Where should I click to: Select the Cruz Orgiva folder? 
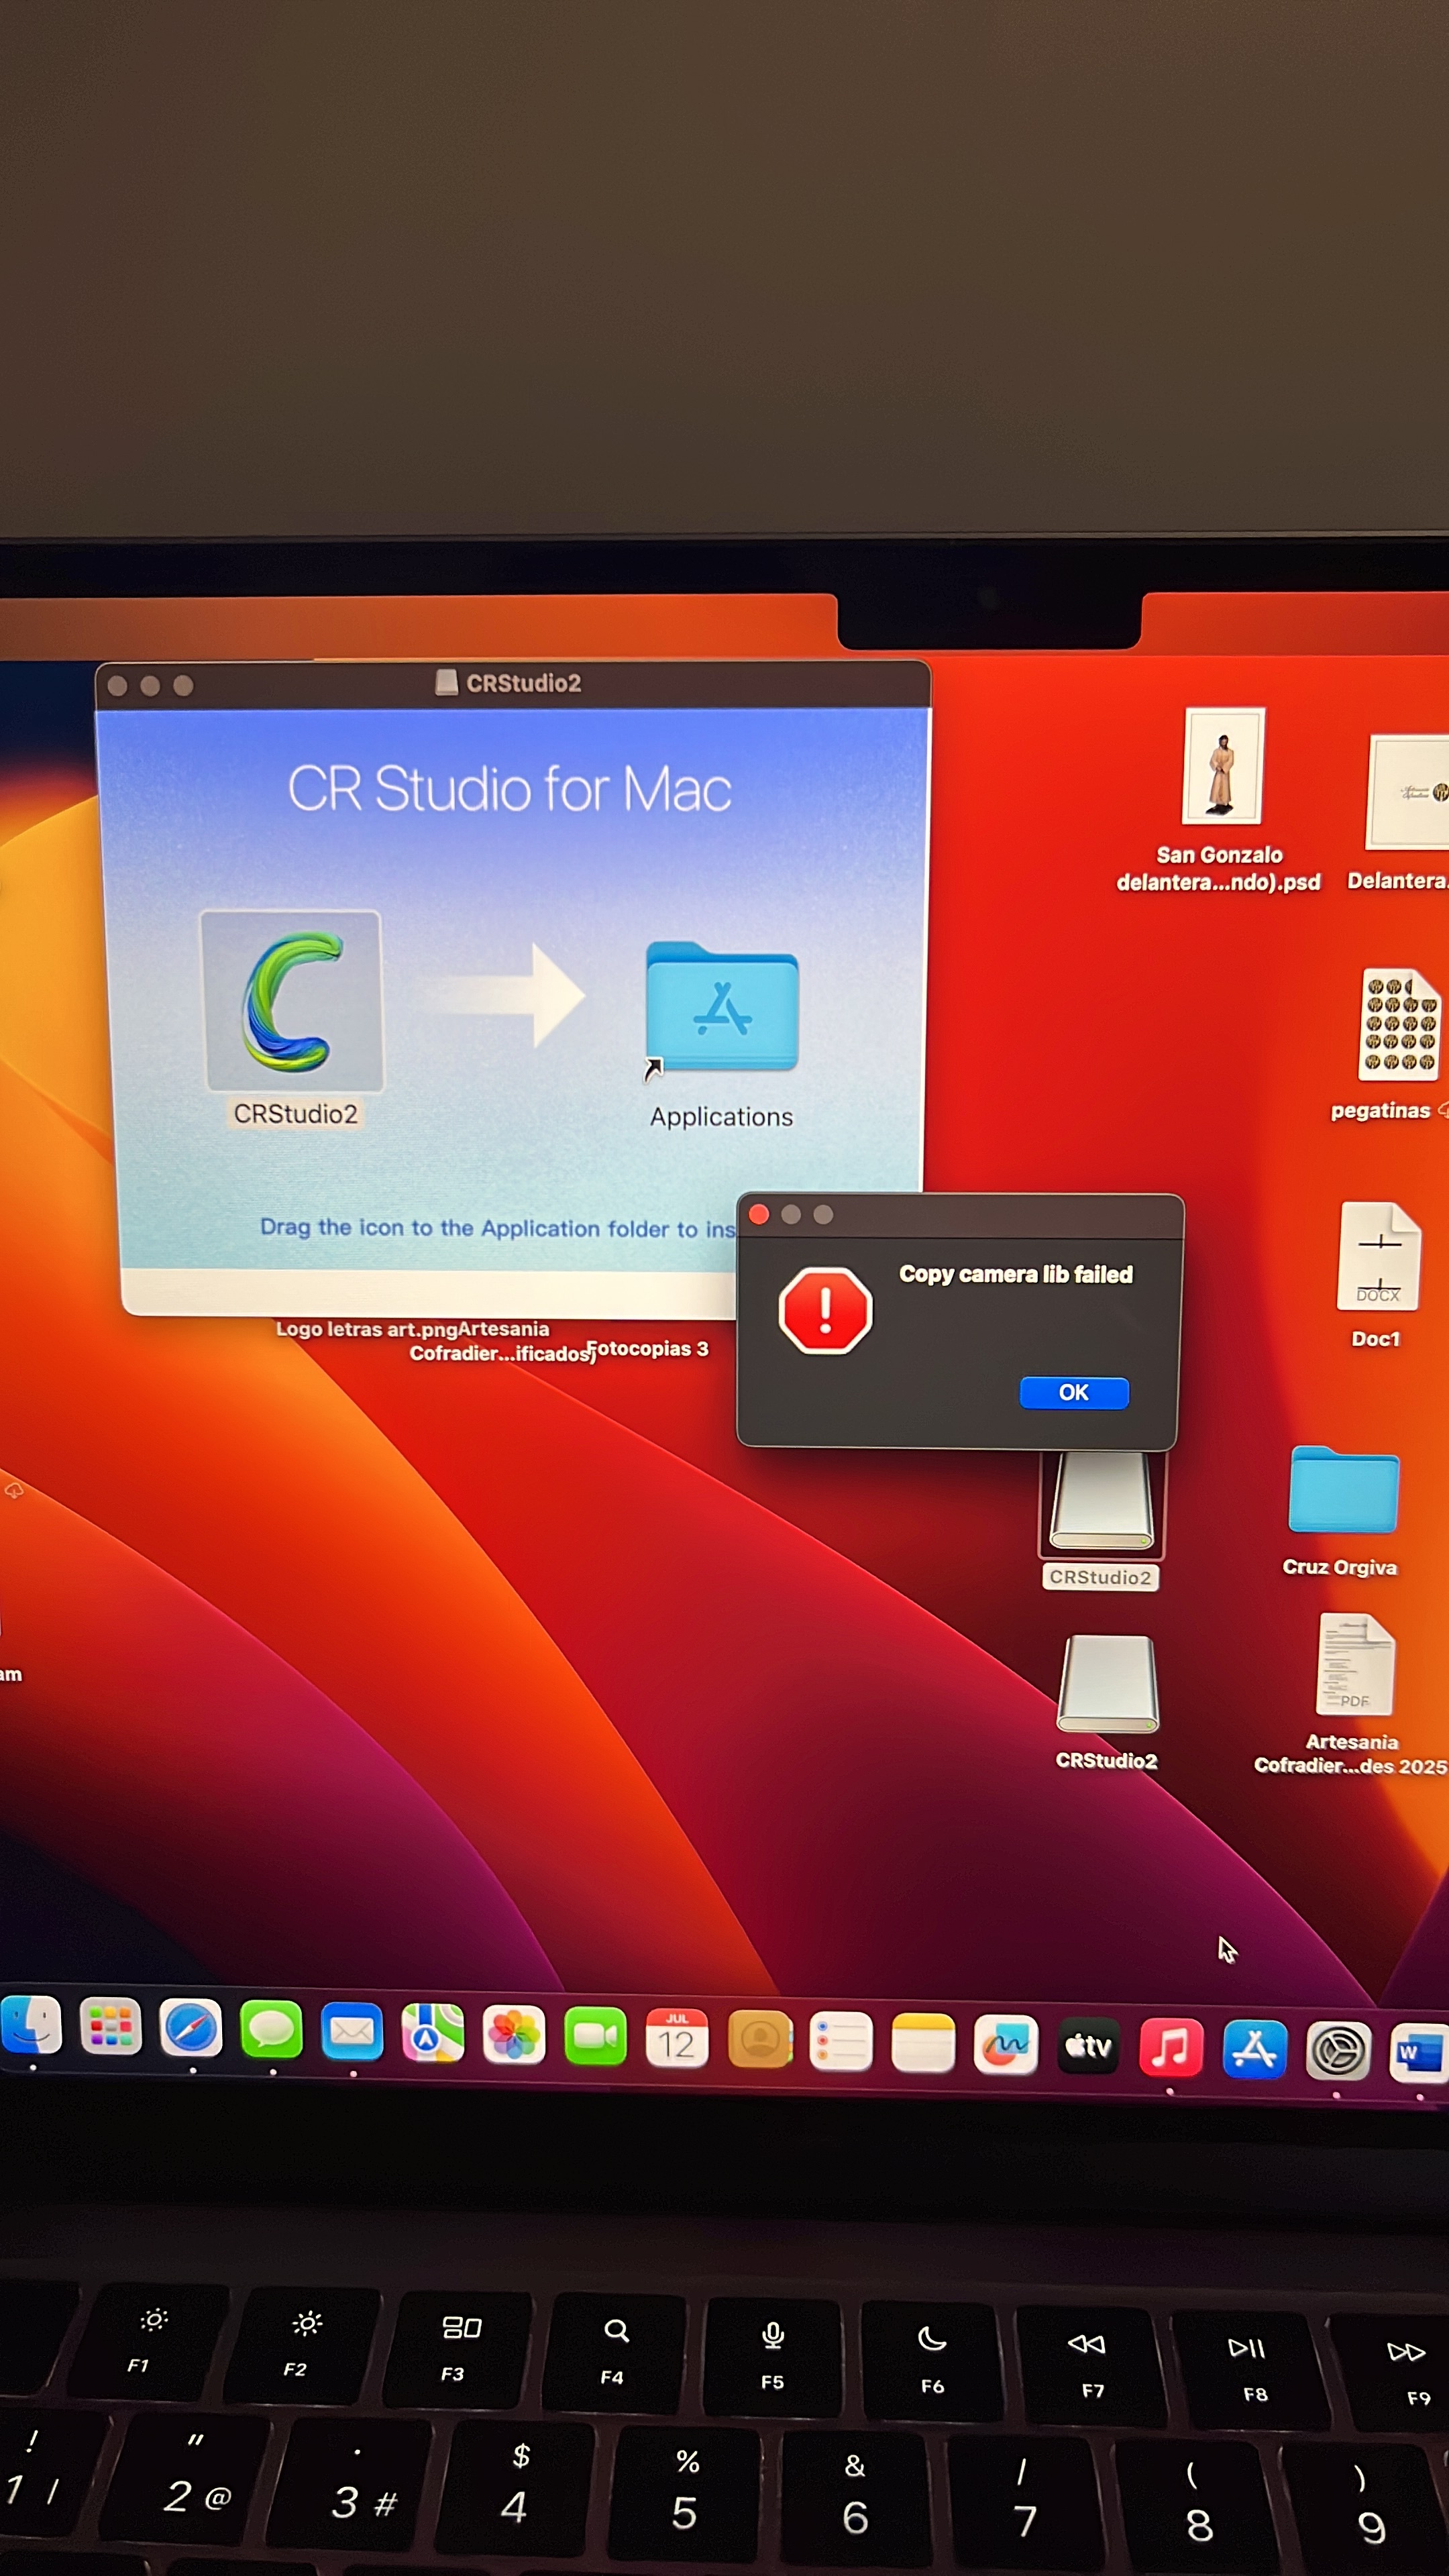point(1343,1490)
